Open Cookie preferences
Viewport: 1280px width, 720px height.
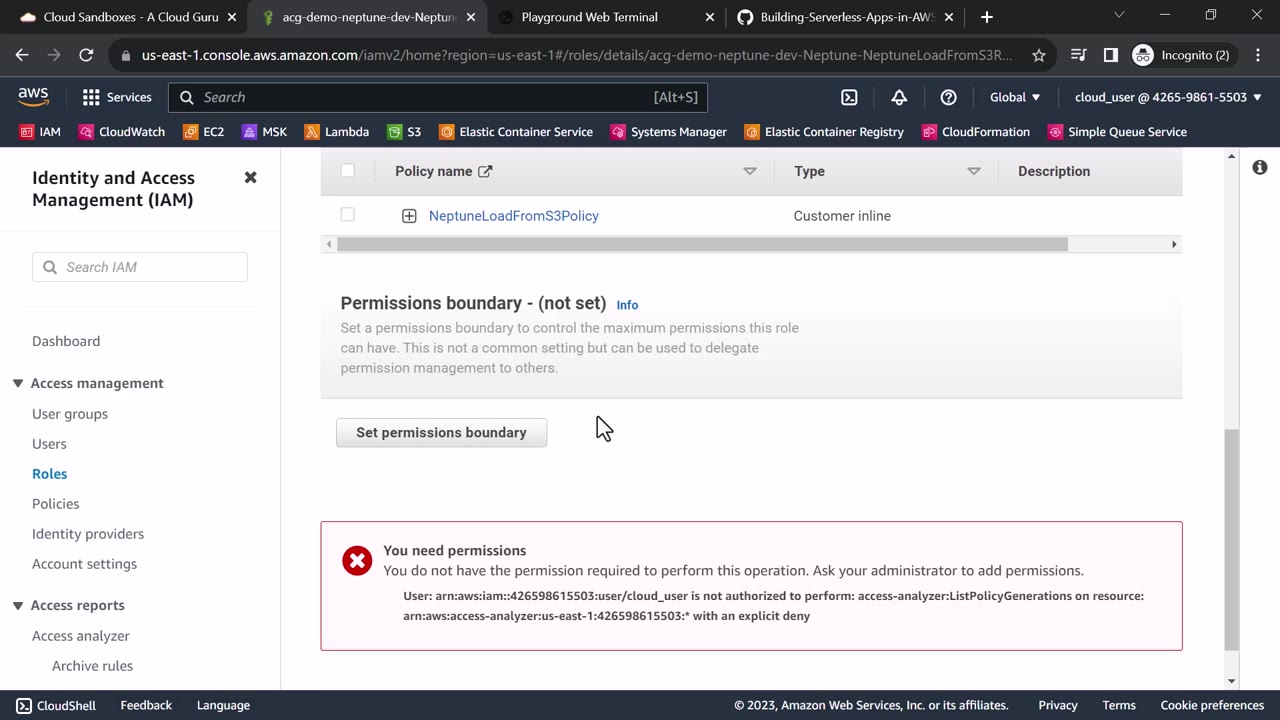1212,705
